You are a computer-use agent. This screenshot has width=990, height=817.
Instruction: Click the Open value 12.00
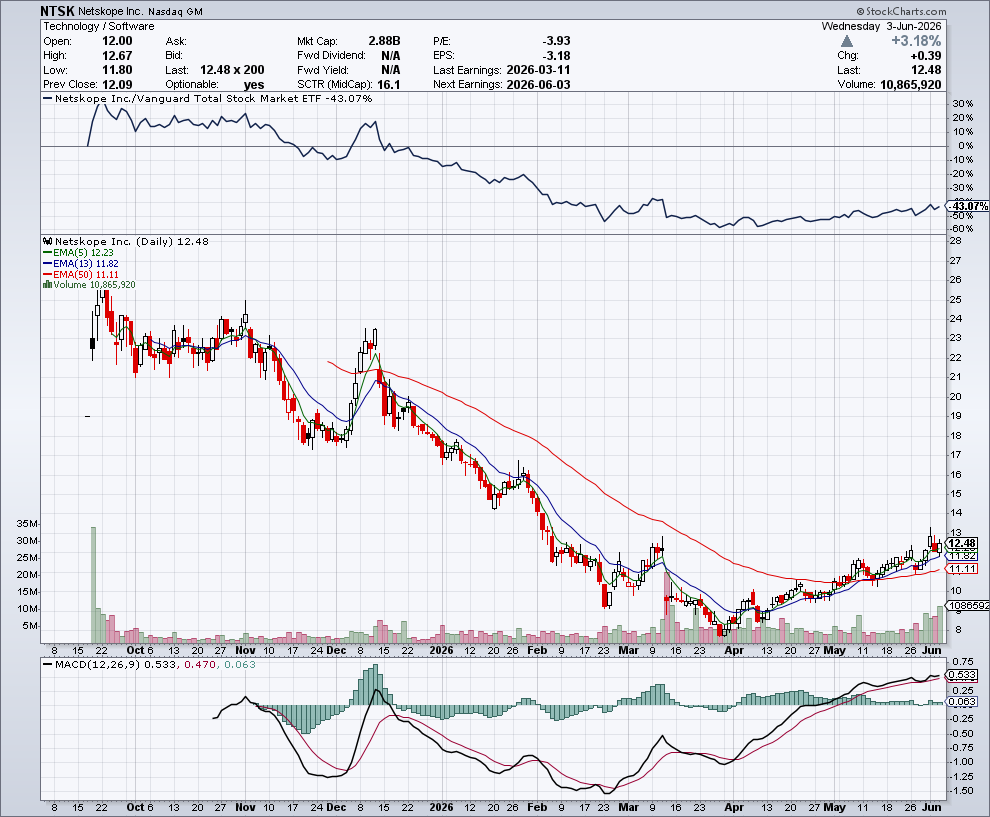pyautogui.click(x=117, y=41)
